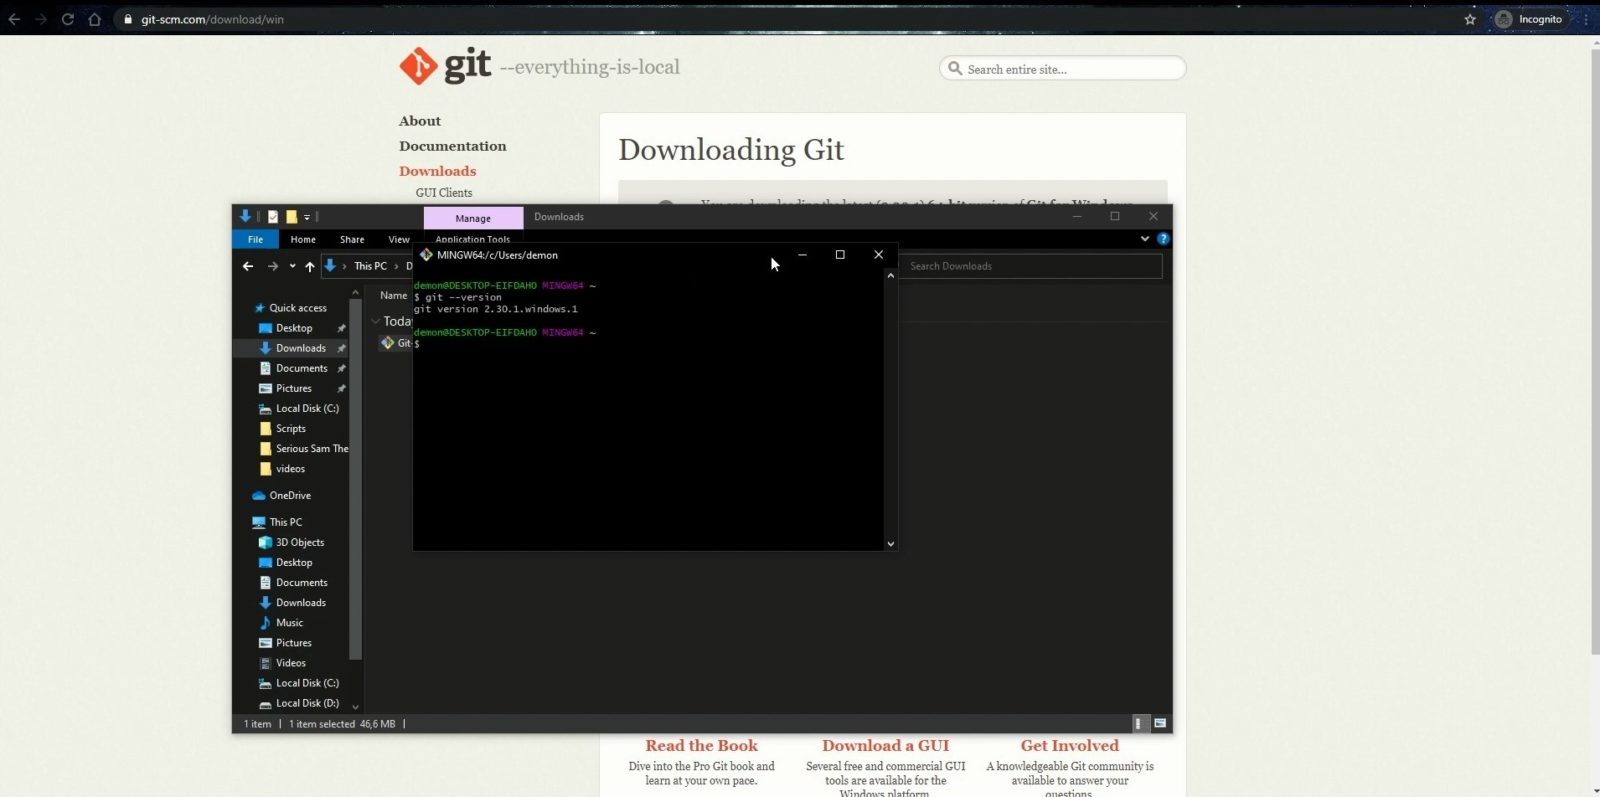The image size is (1600, 797).
Task: Go up one folder level in Explorer
Action: pos(310,266)
